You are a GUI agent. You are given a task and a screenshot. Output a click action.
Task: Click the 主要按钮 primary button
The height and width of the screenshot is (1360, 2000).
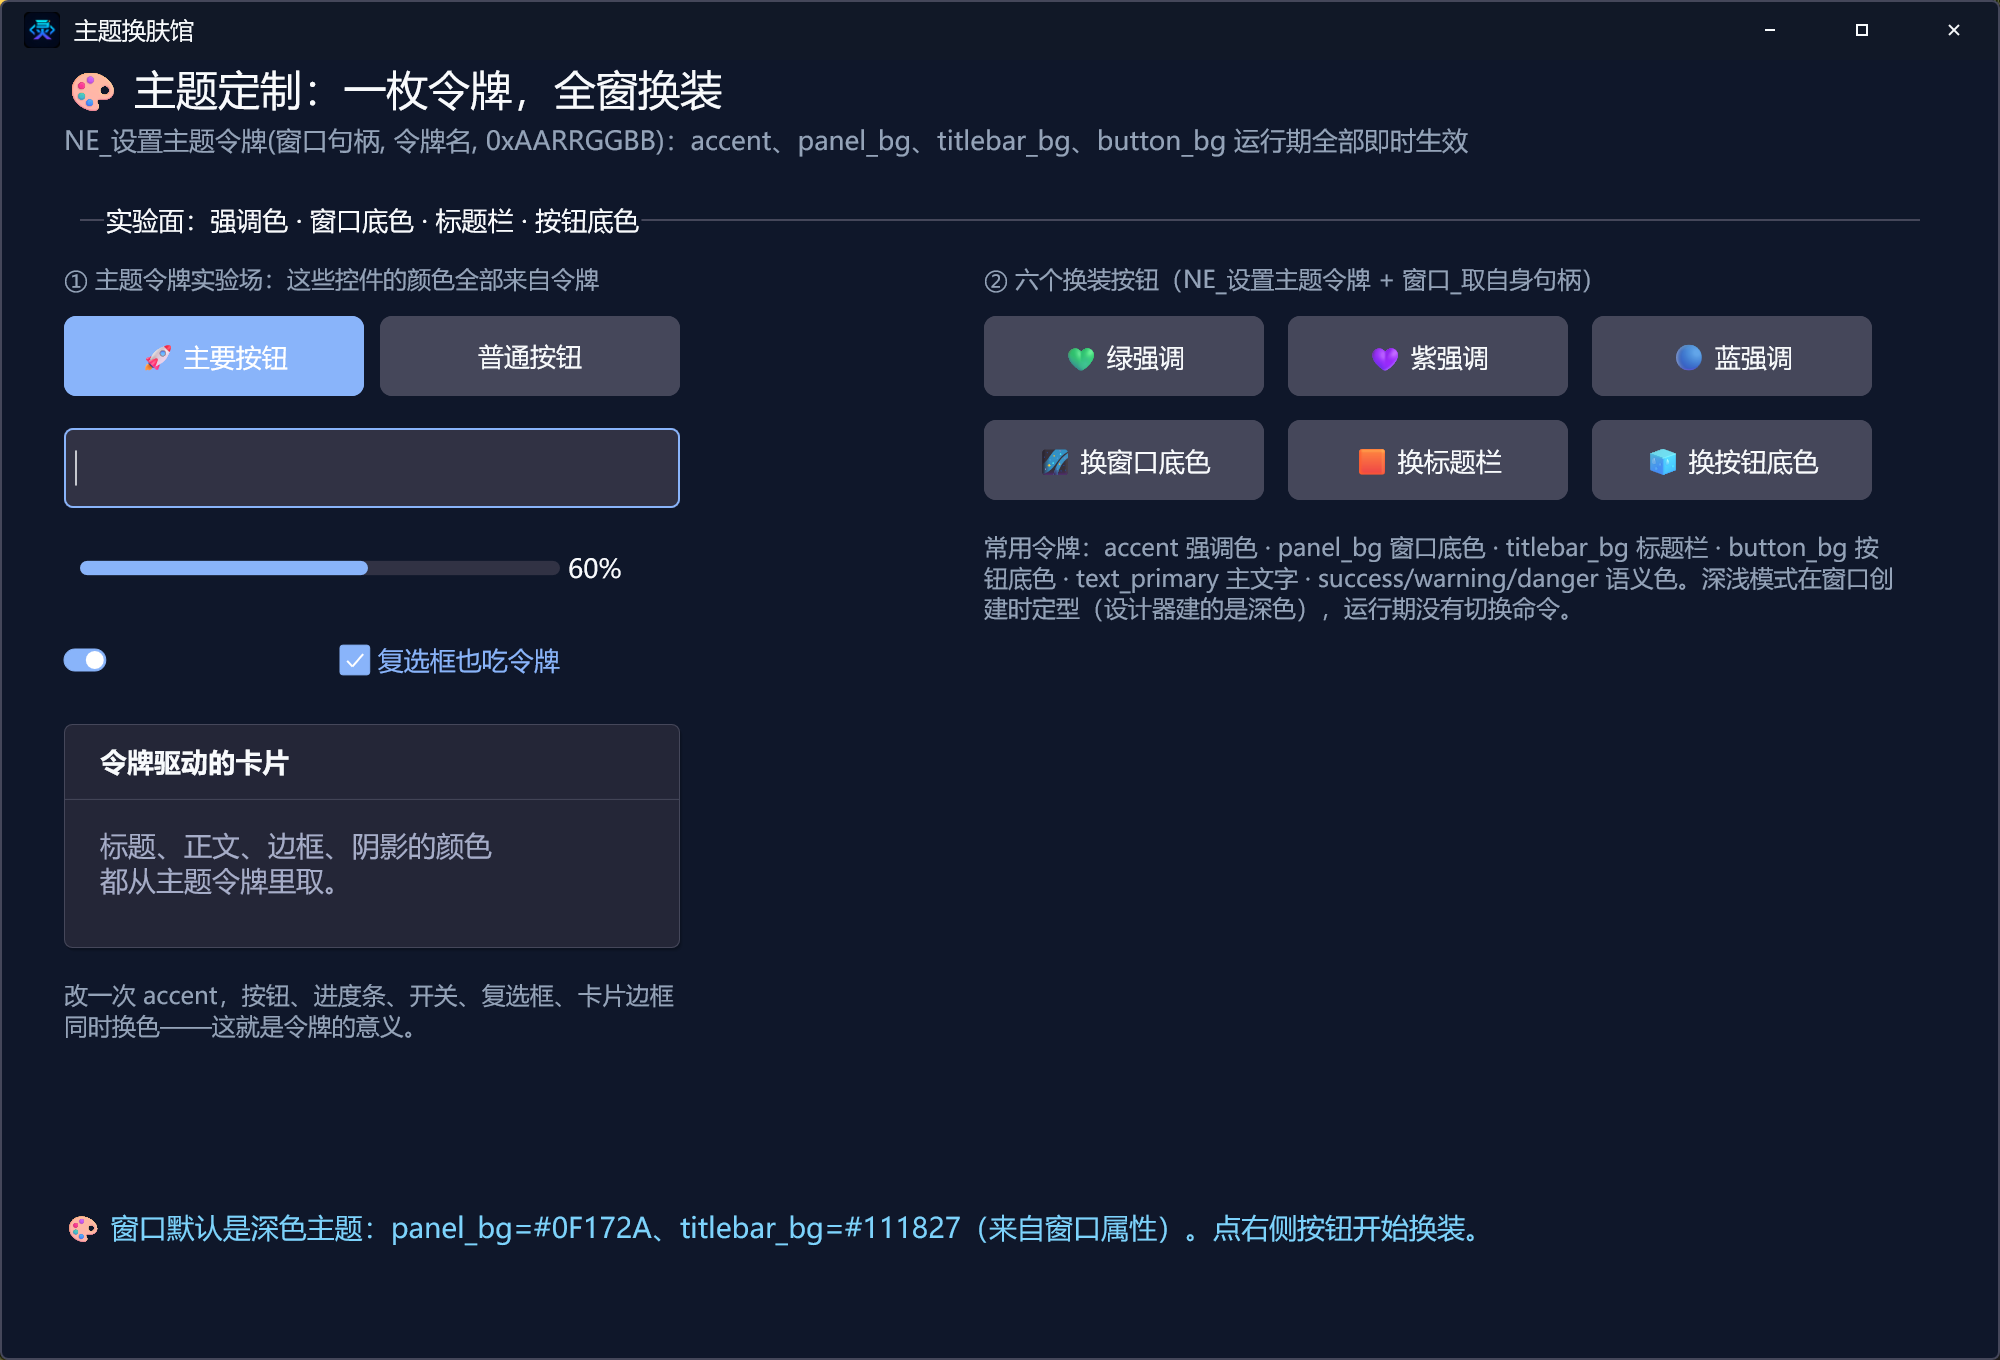tap(214, 356)
